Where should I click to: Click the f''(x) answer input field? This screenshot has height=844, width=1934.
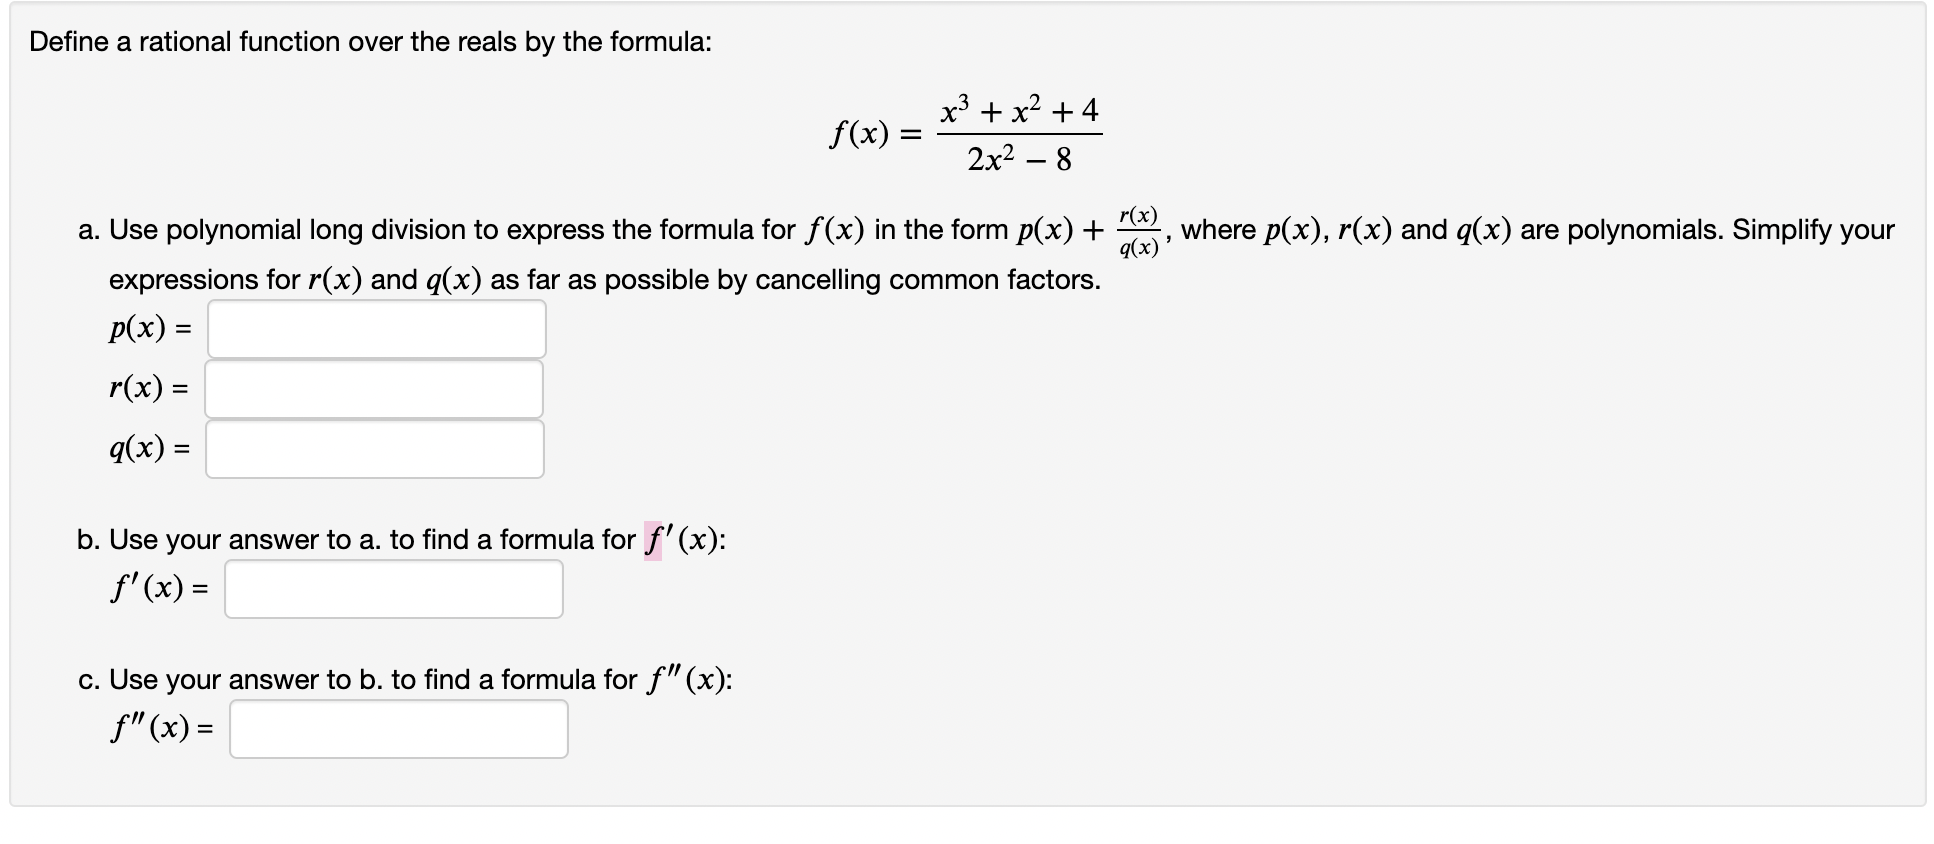398,729
